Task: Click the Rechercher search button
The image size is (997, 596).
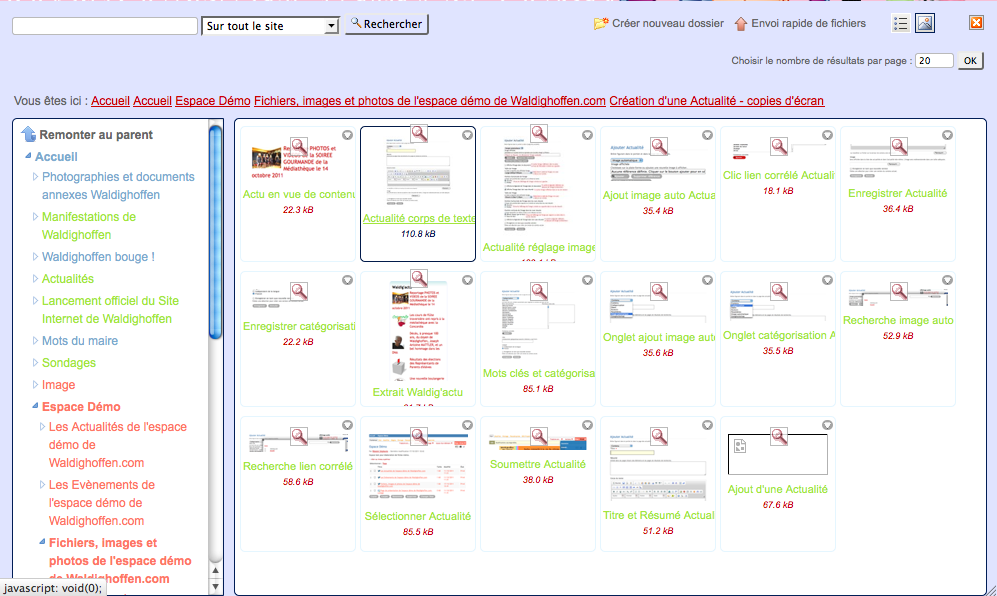Action: pyautogui.click(x=387, y=24)
